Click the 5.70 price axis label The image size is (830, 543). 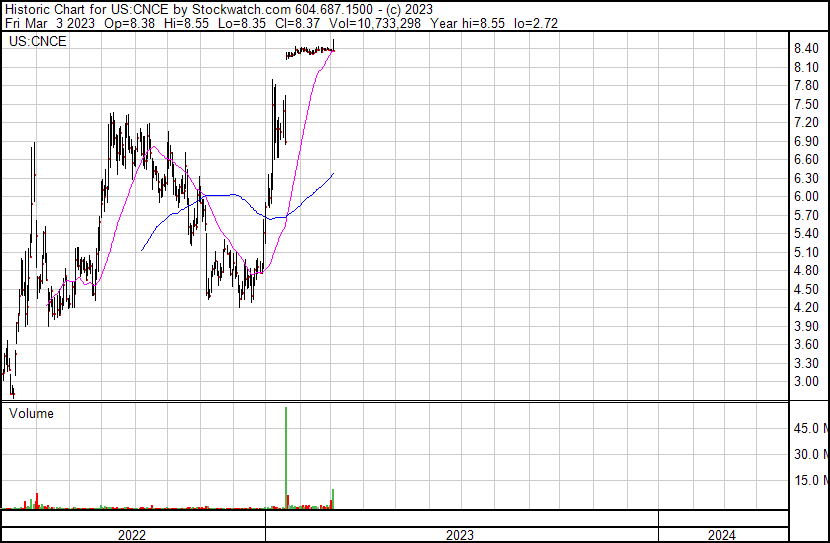coord(806,215)
